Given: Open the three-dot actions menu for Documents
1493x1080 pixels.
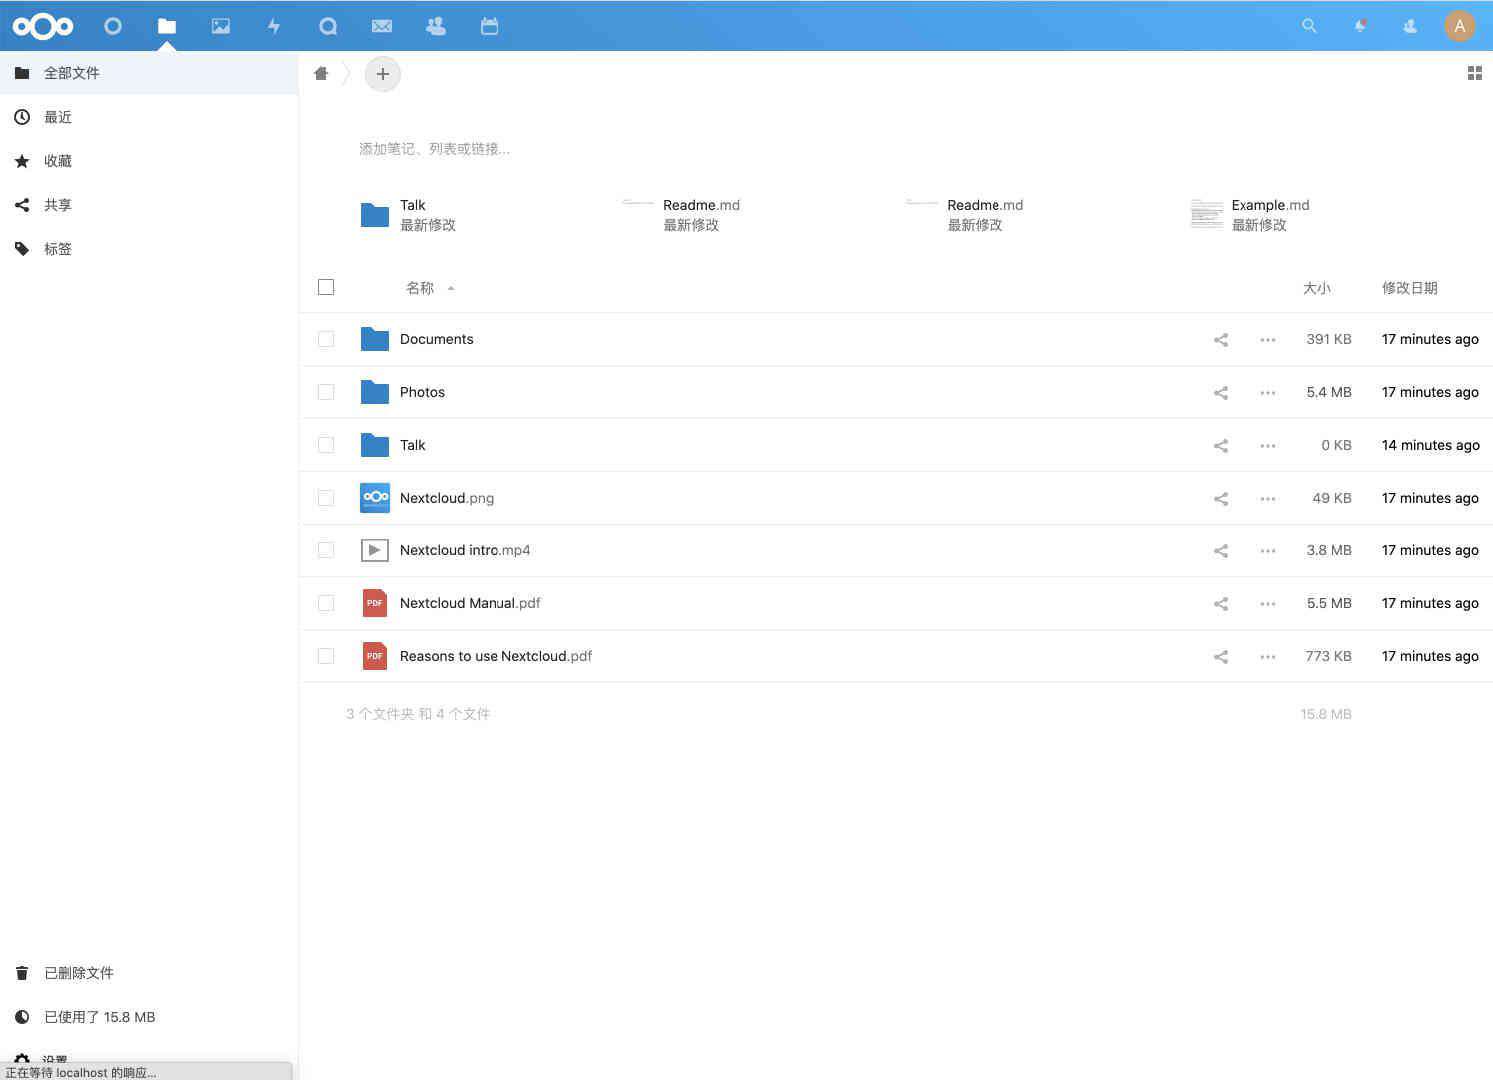Looking at the screenshot, I should (x=1268, y=340).
